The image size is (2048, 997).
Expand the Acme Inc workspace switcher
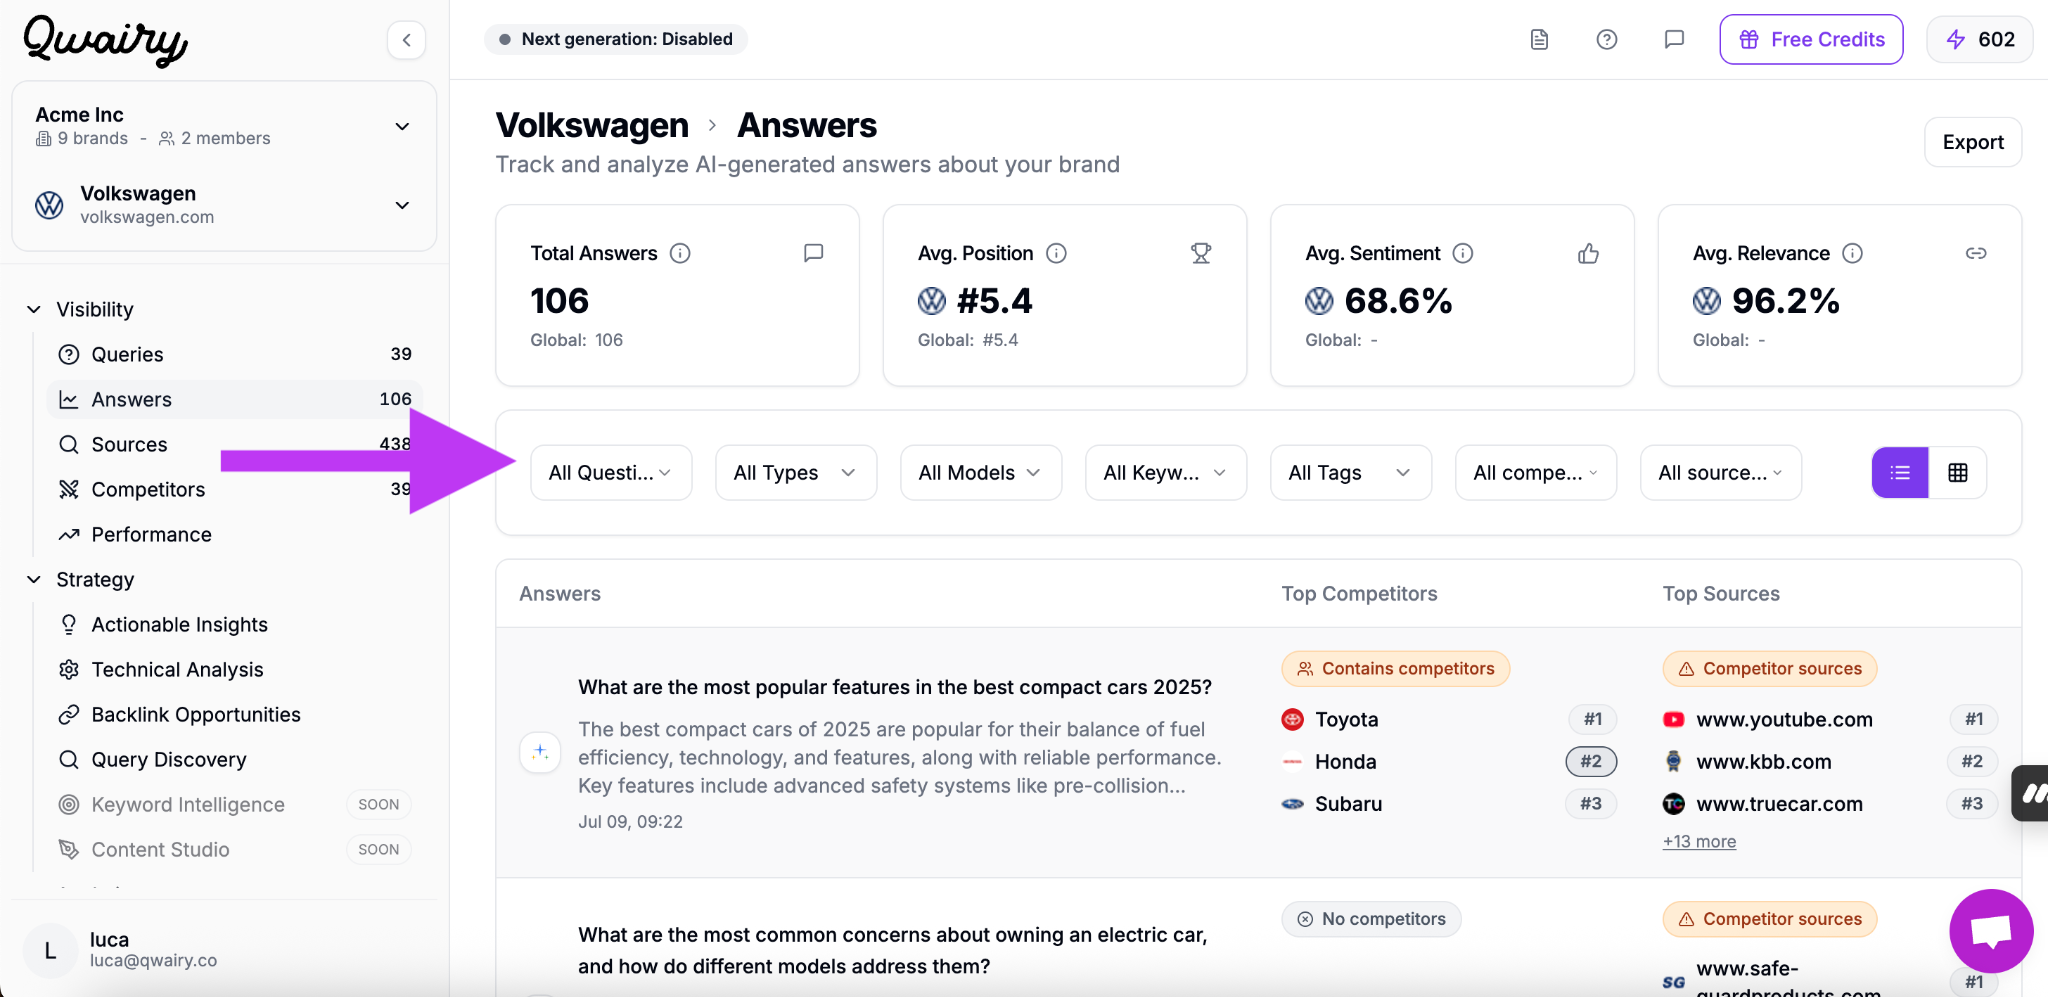(x=224, y=126)
